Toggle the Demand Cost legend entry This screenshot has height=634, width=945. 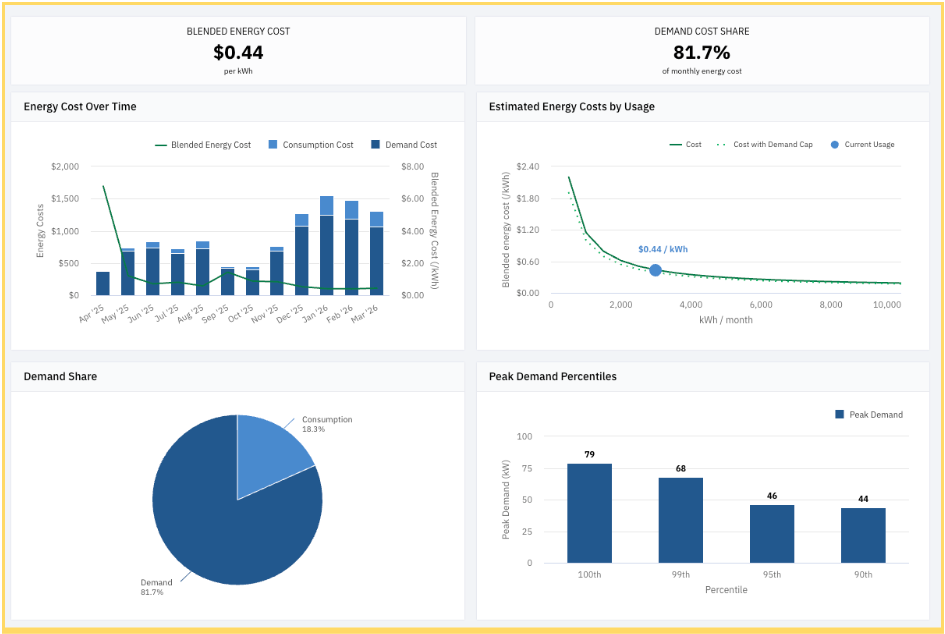pyautogui.click(x=404, y=145)
